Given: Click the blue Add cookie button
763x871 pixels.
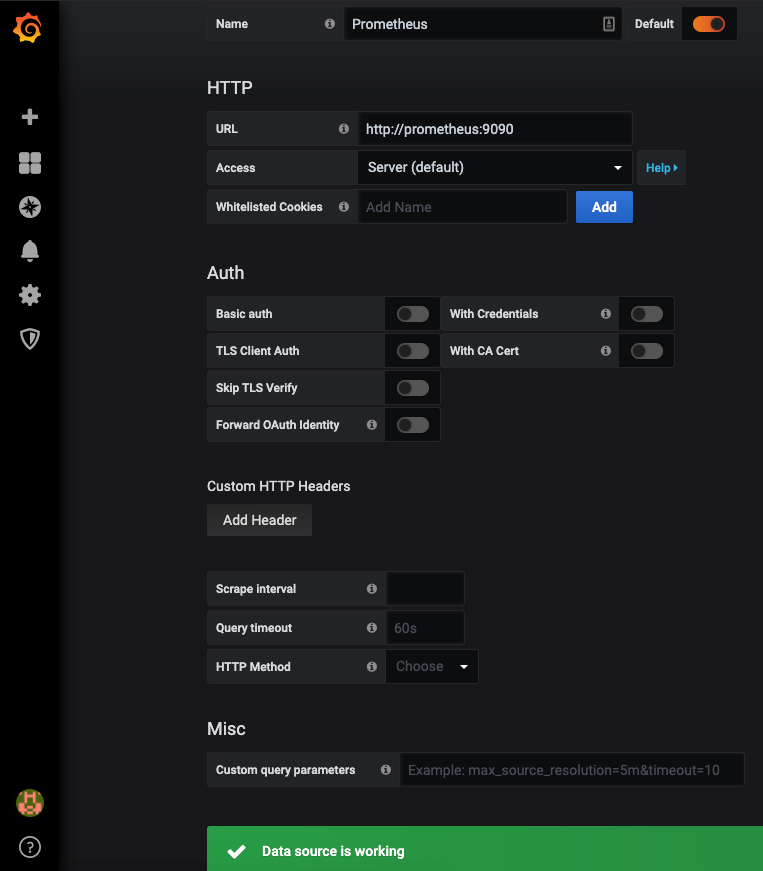Looking at the screenshot, I should (604, 207).
